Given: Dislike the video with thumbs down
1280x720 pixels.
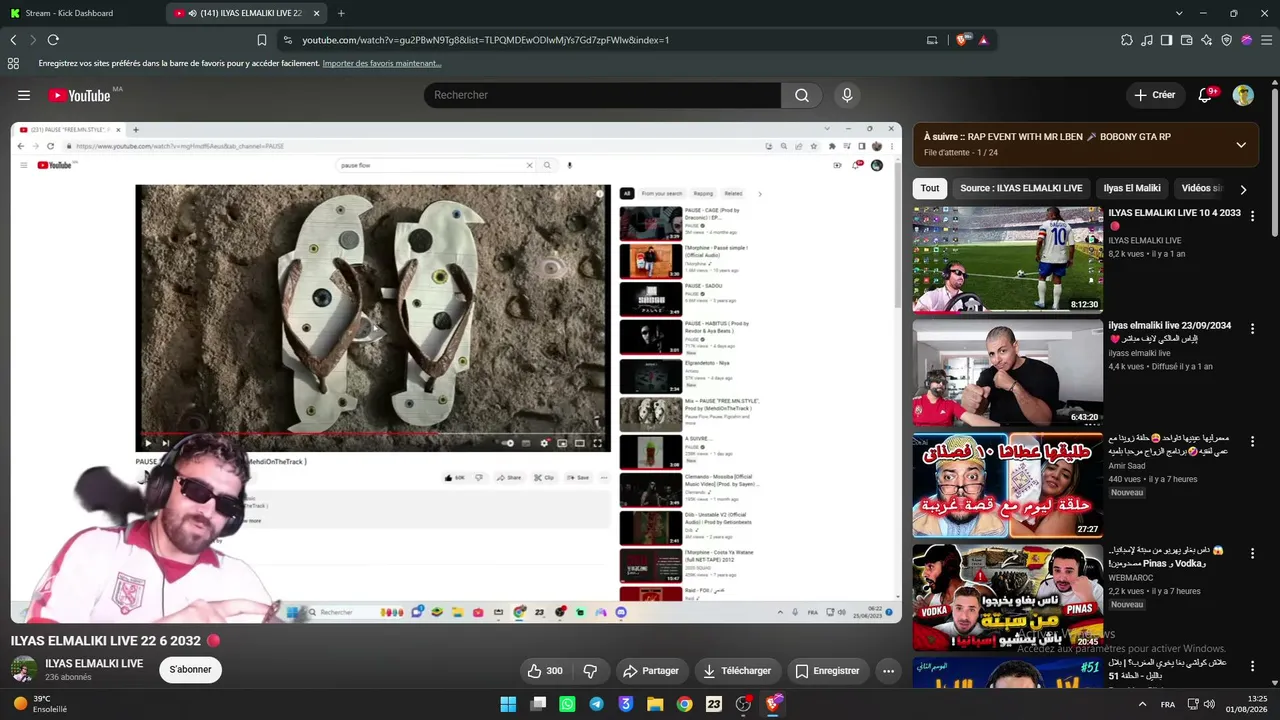Looking at the screenshot, I should click(590, 671).
